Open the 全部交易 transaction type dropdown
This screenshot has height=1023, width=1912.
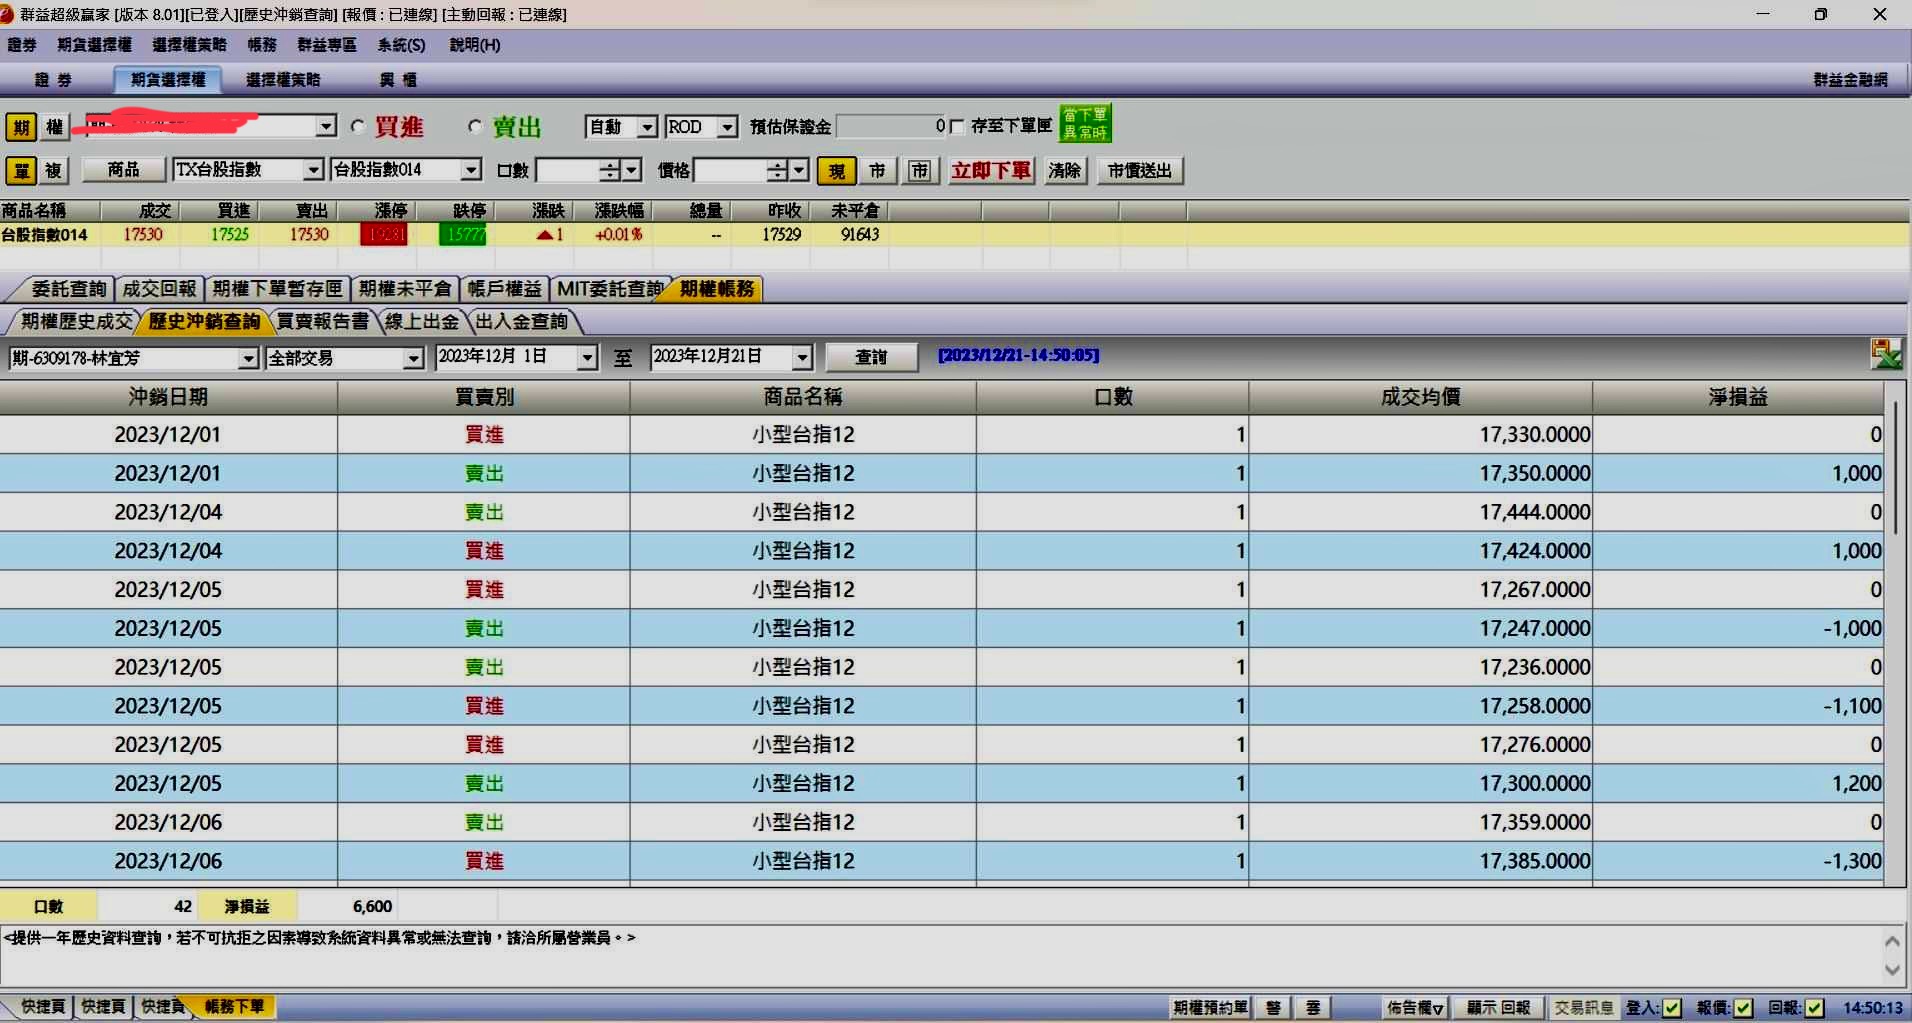click(x=413, y=358)
